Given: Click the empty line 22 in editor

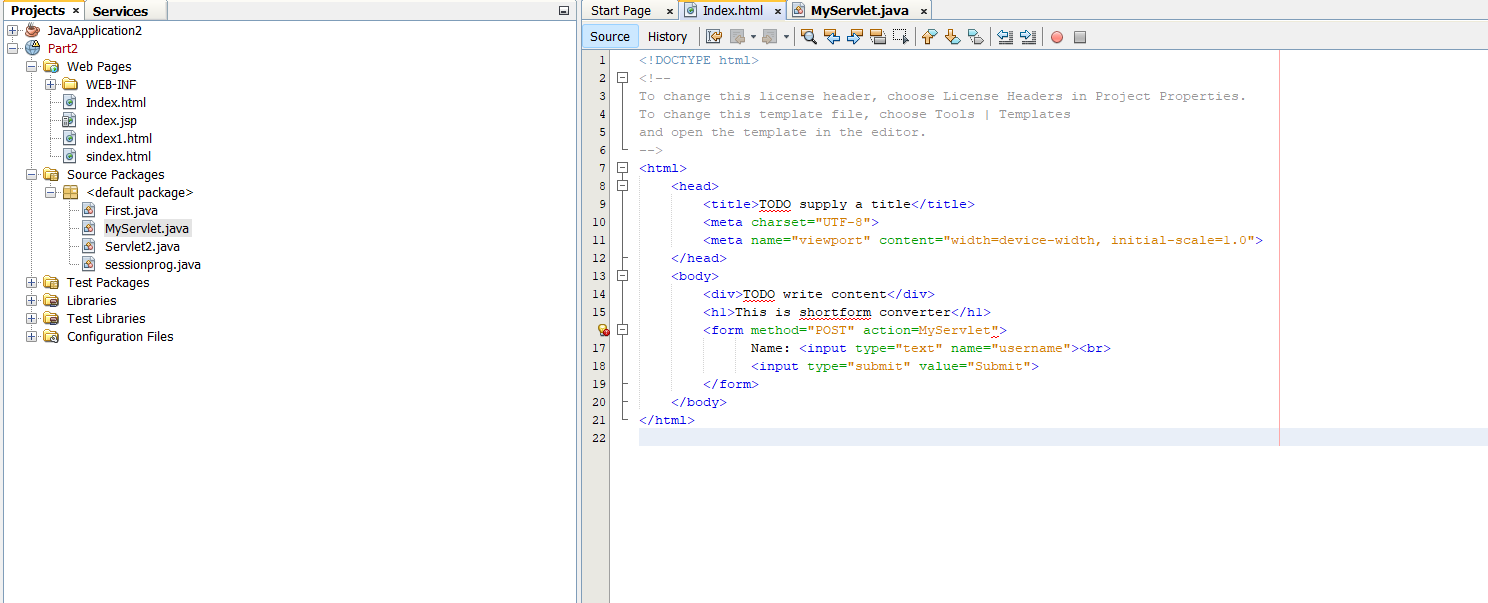Looking at the screenshot, I should [x=1063, y=438].
